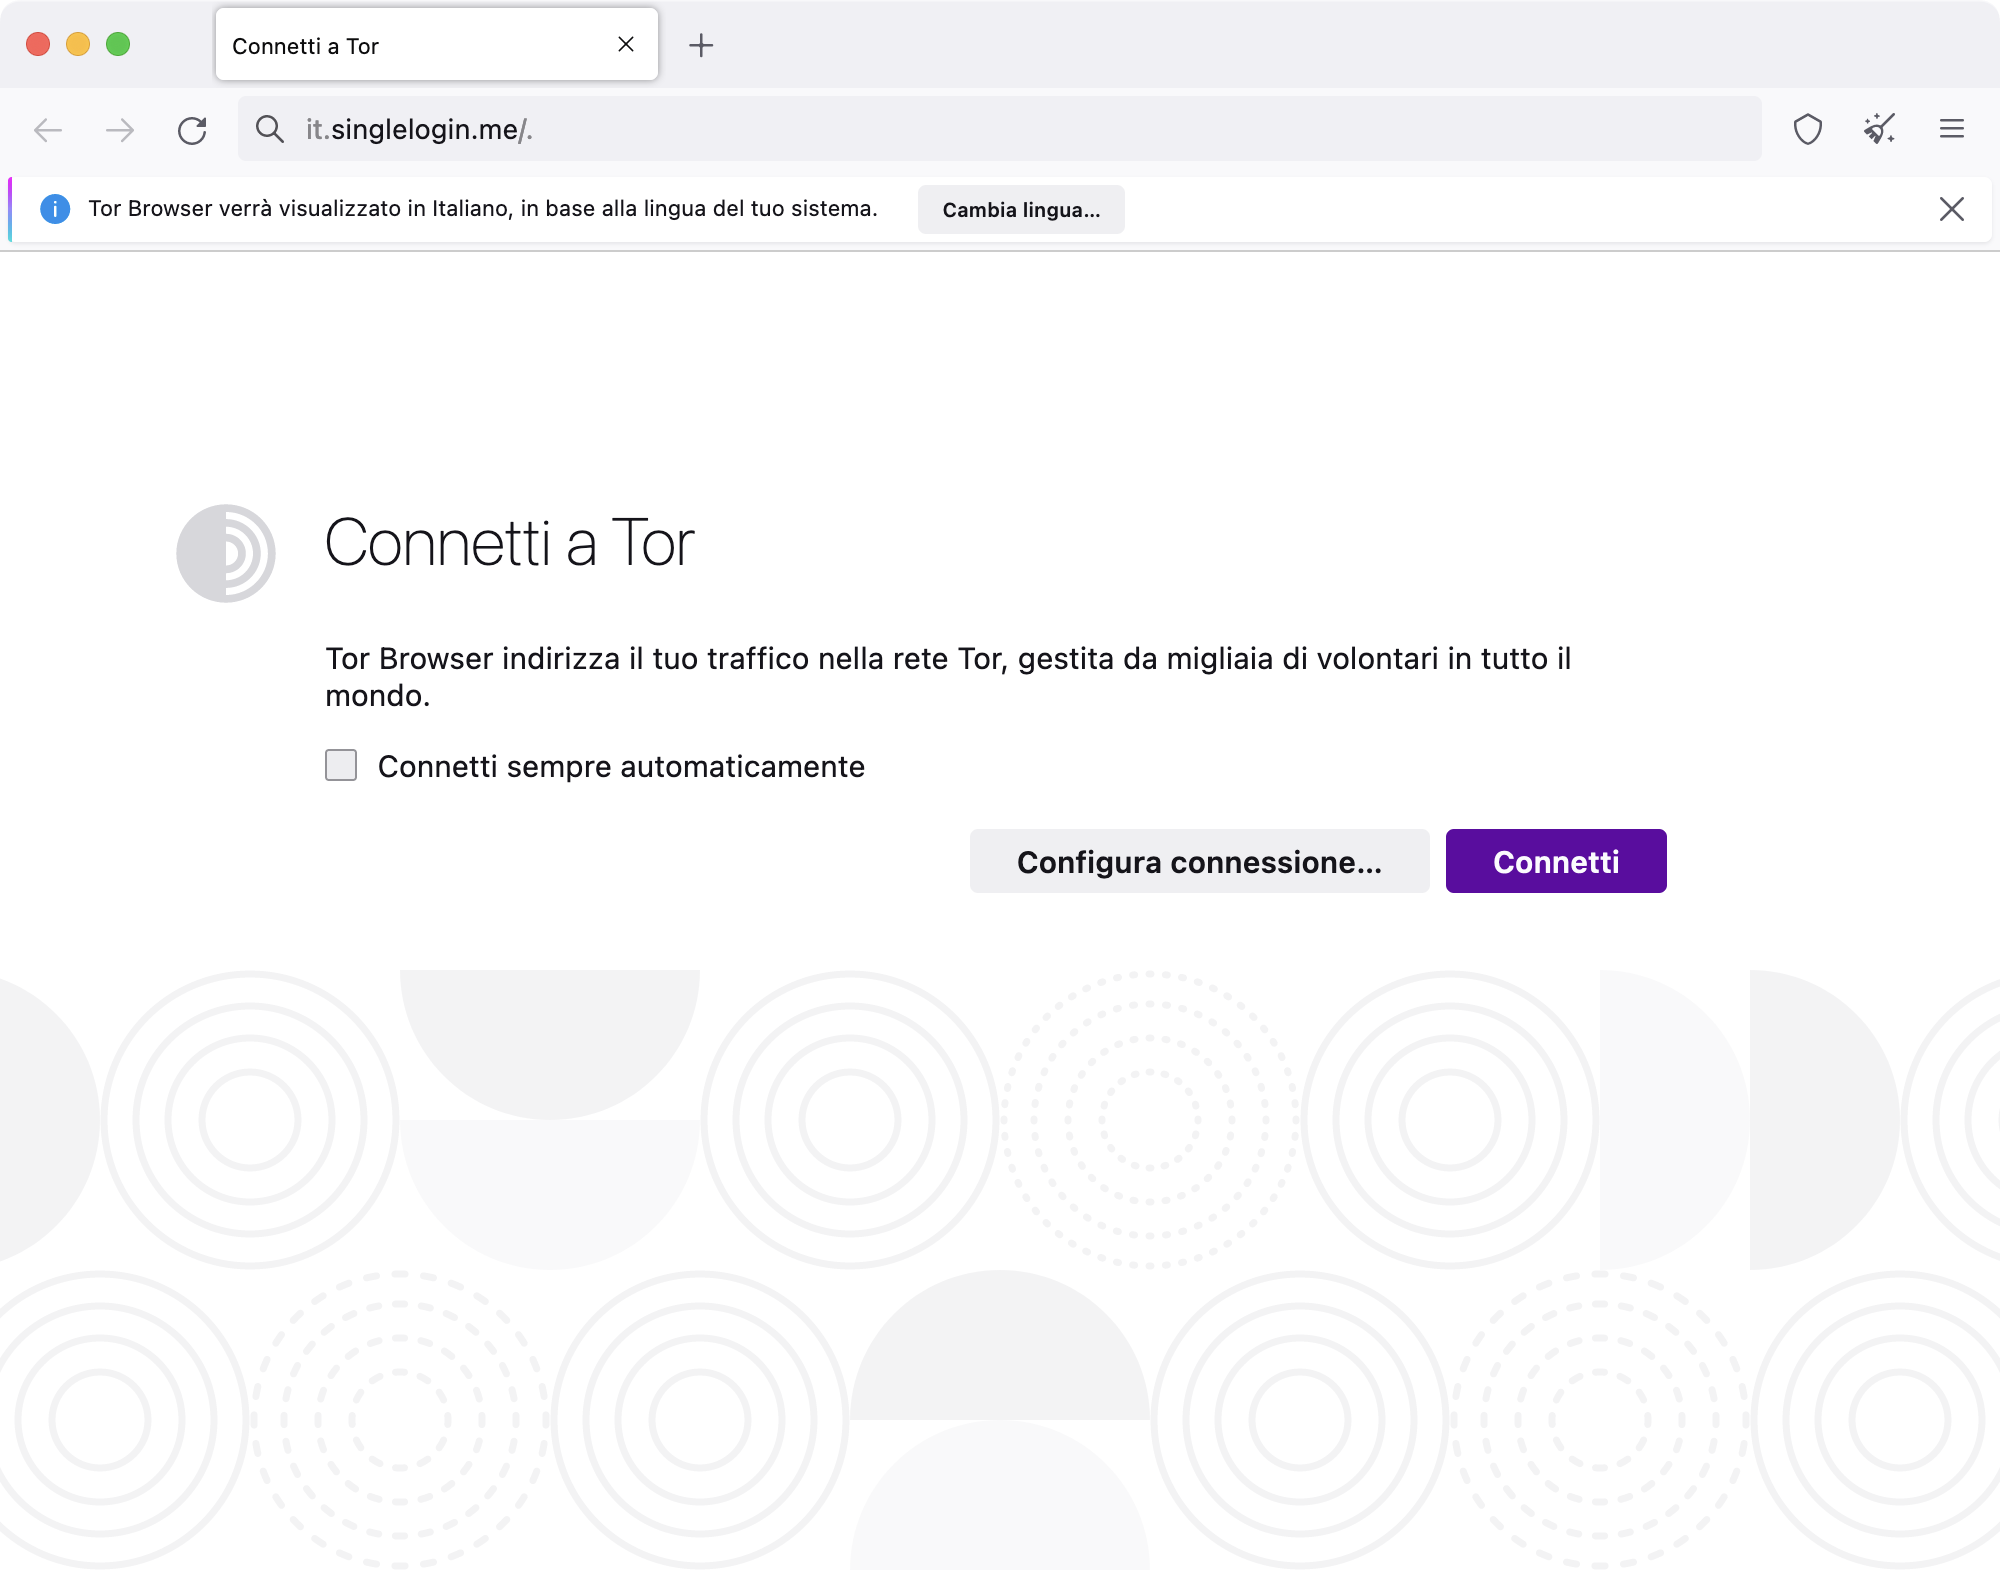This screenshot has height=1570, width=2000.
Task: Select the Connetti a Tor tab
Action: [436, 45]
